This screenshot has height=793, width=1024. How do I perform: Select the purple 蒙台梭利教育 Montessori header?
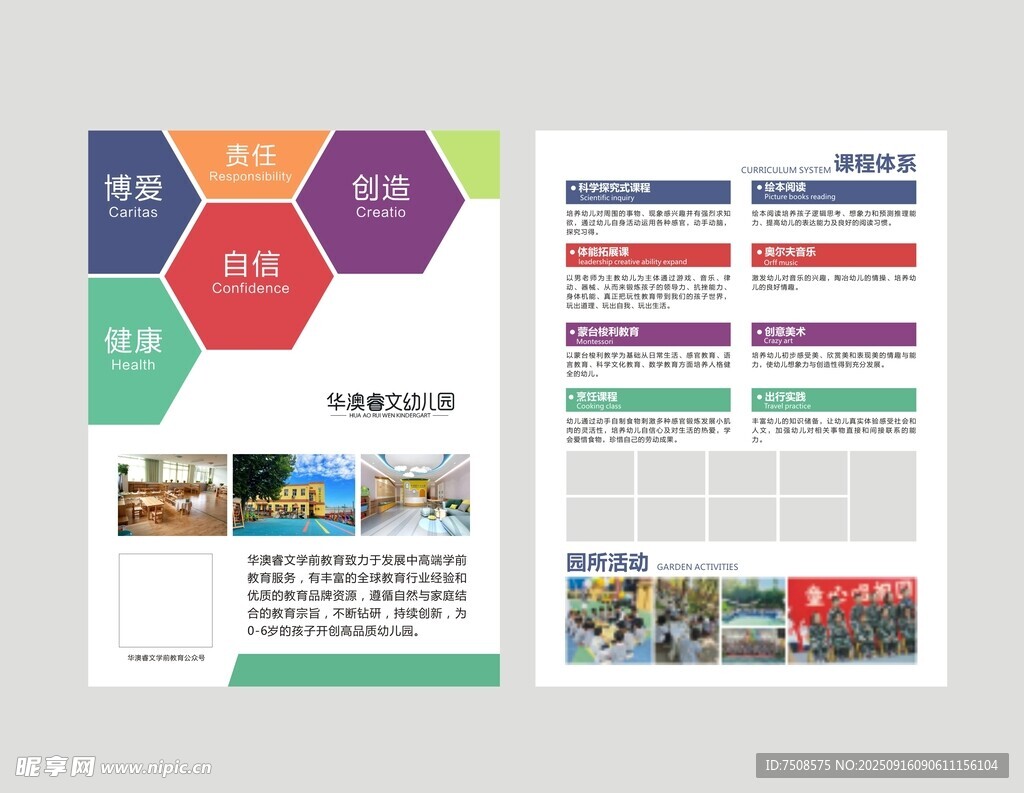[x=648, y=335]
